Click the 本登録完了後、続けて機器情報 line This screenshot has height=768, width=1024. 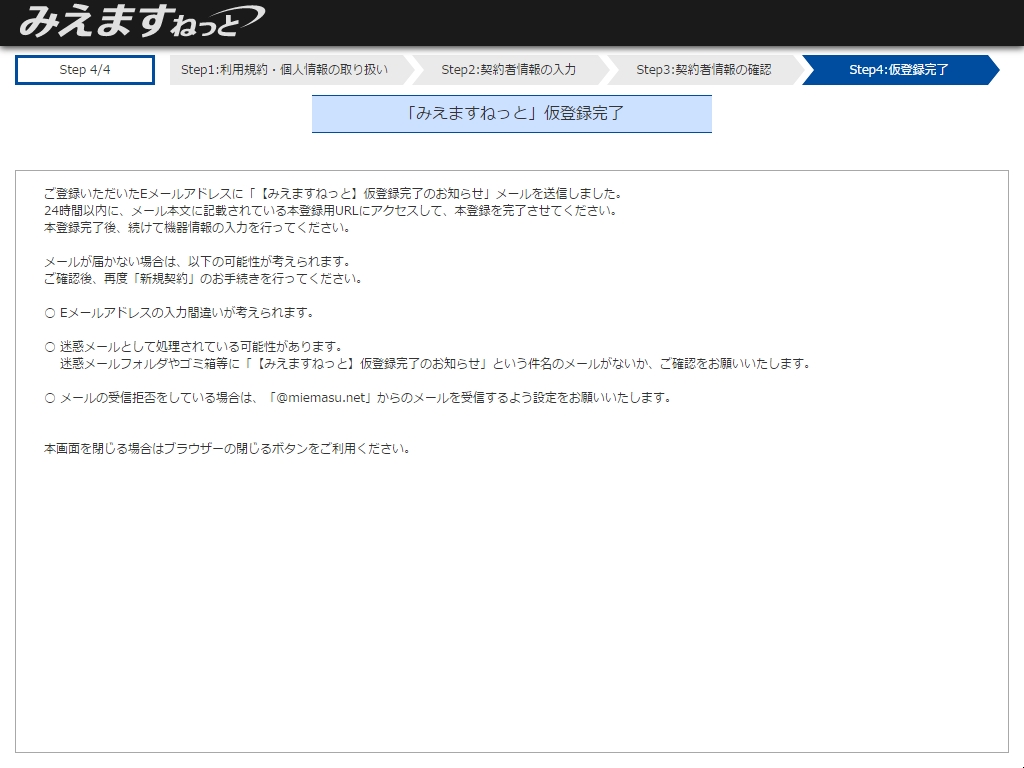pos(196,228)
